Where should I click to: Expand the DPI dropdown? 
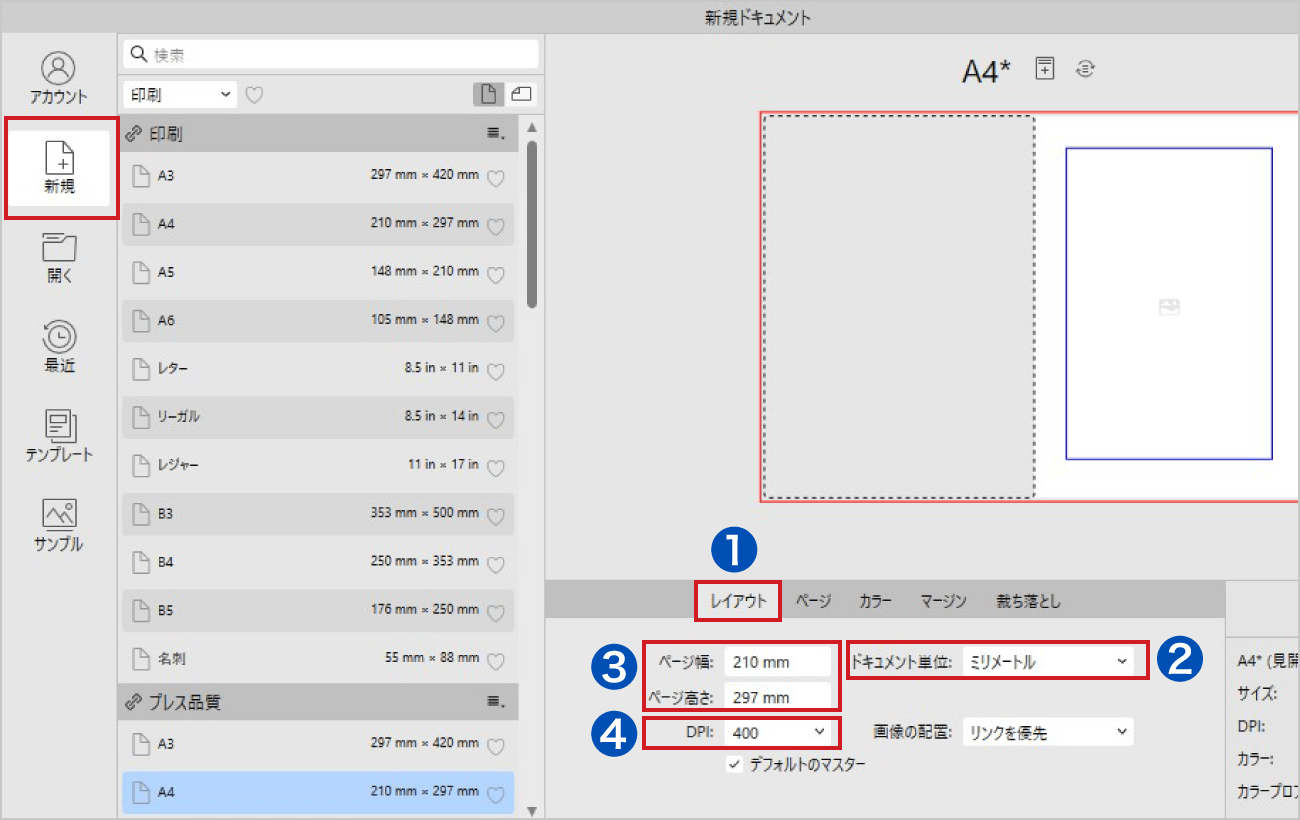(779, 732)
